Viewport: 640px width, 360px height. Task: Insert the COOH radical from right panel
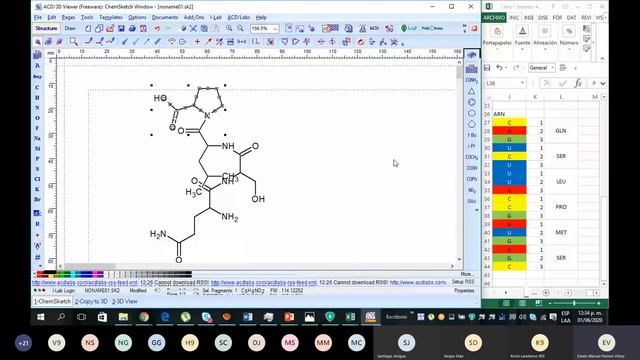point(471,168)
